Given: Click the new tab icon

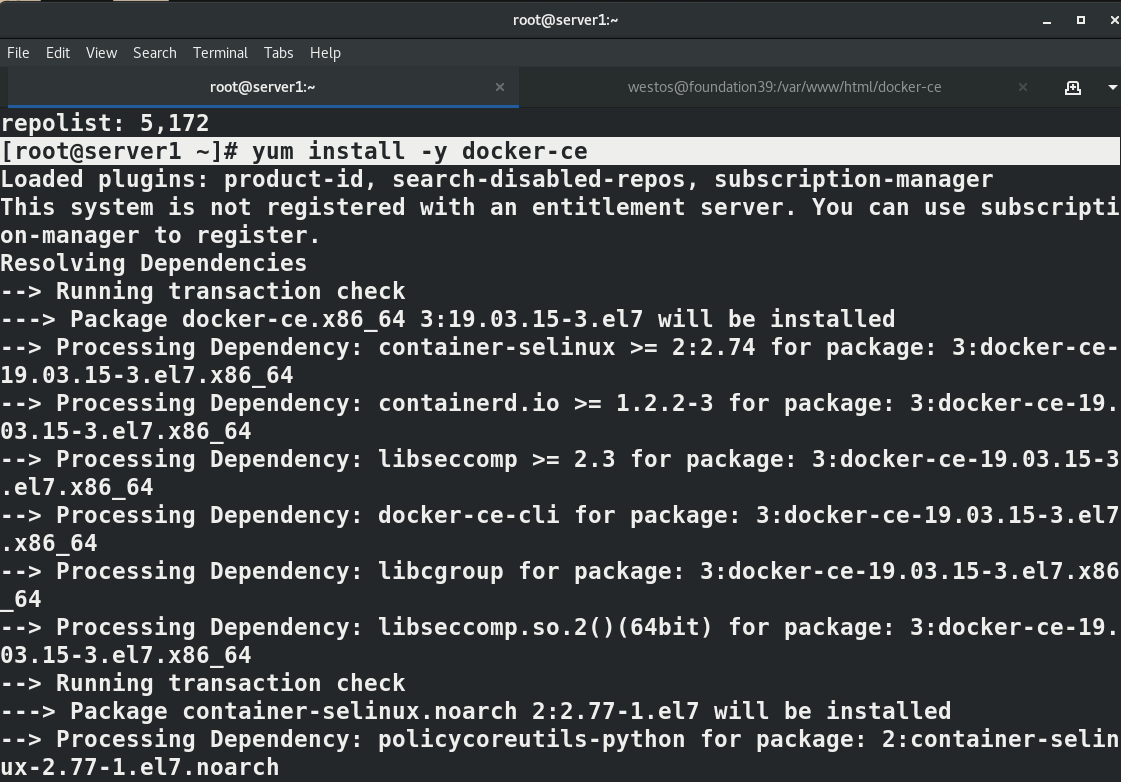Looking at the screenshot, I should pos(1072,87).
